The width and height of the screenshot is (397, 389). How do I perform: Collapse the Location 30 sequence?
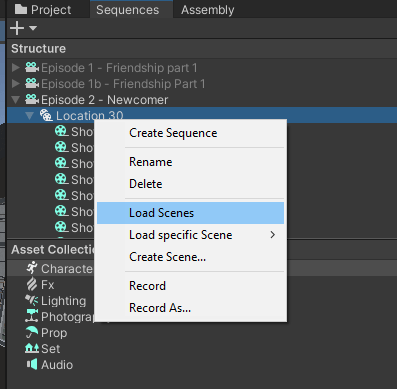click(30, 115)
